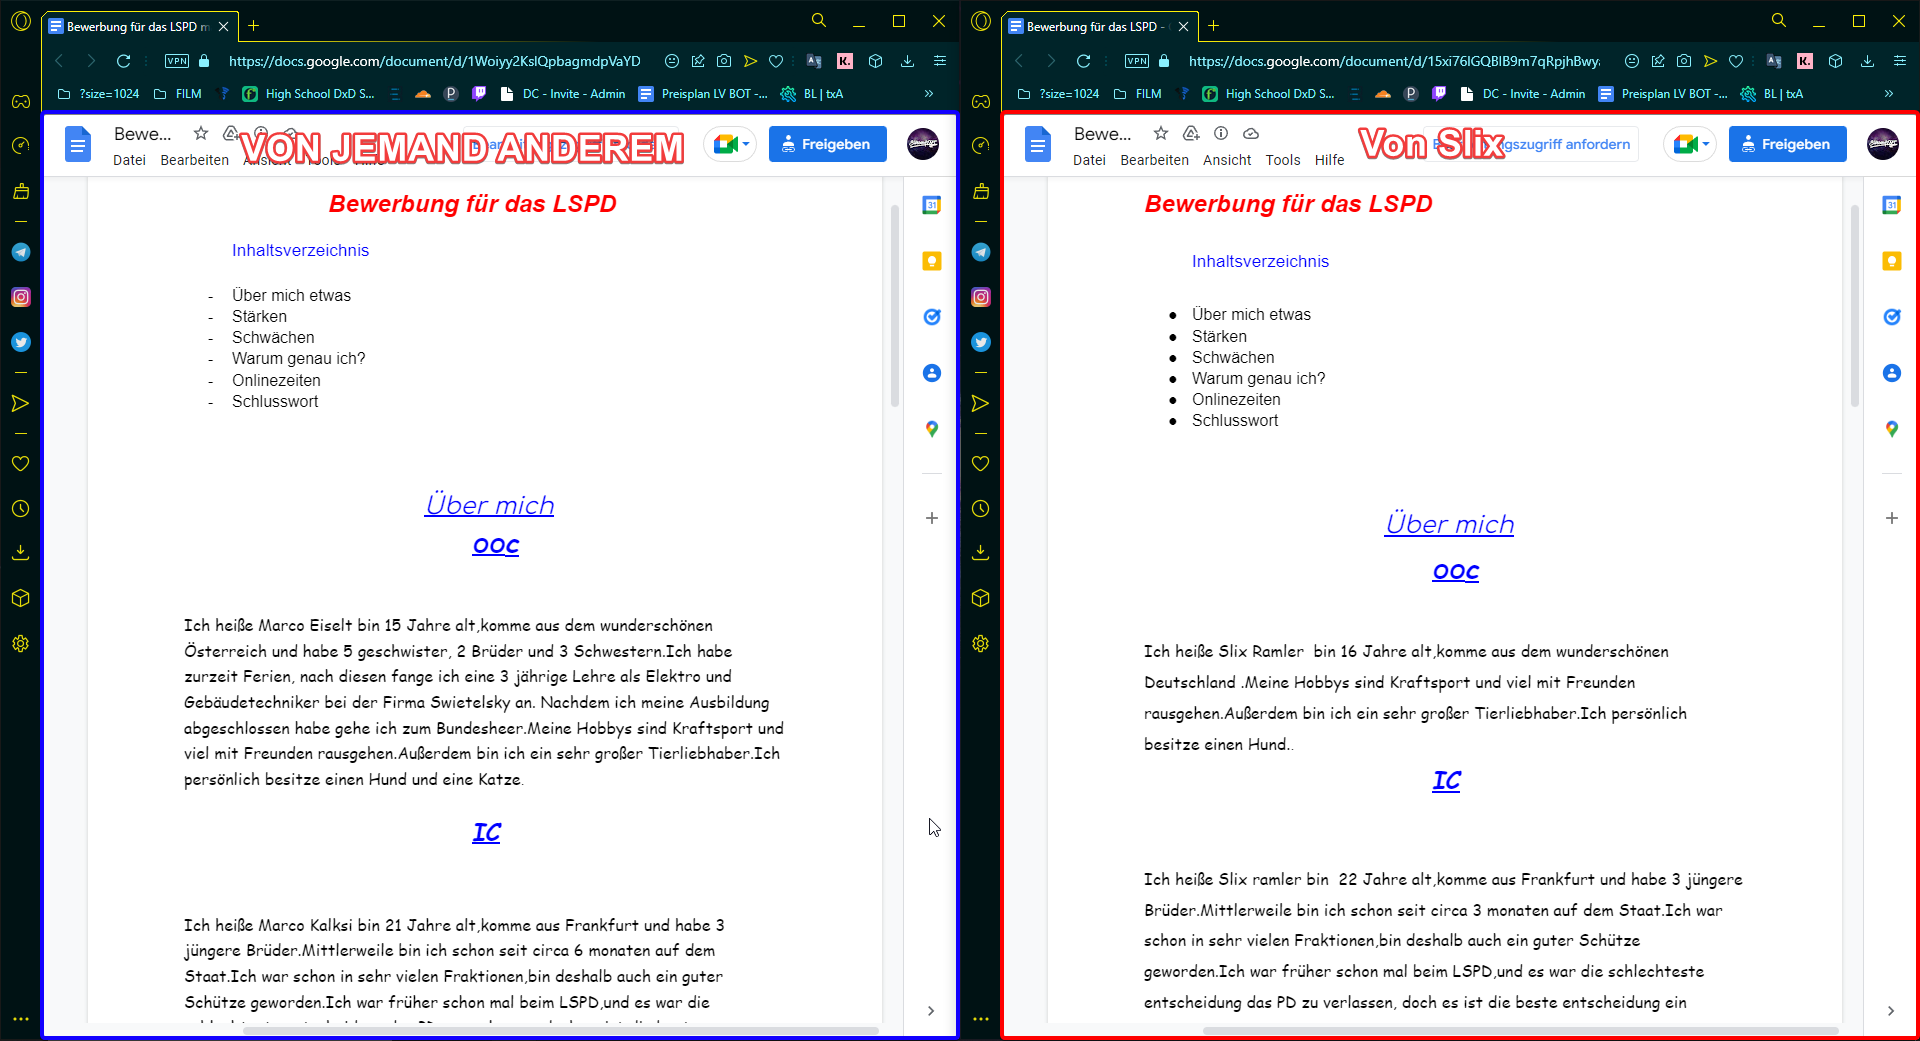Open the Ansicht menu in right window
The width and height of the screenshot is (1920, 1041).
[1226, 160]
